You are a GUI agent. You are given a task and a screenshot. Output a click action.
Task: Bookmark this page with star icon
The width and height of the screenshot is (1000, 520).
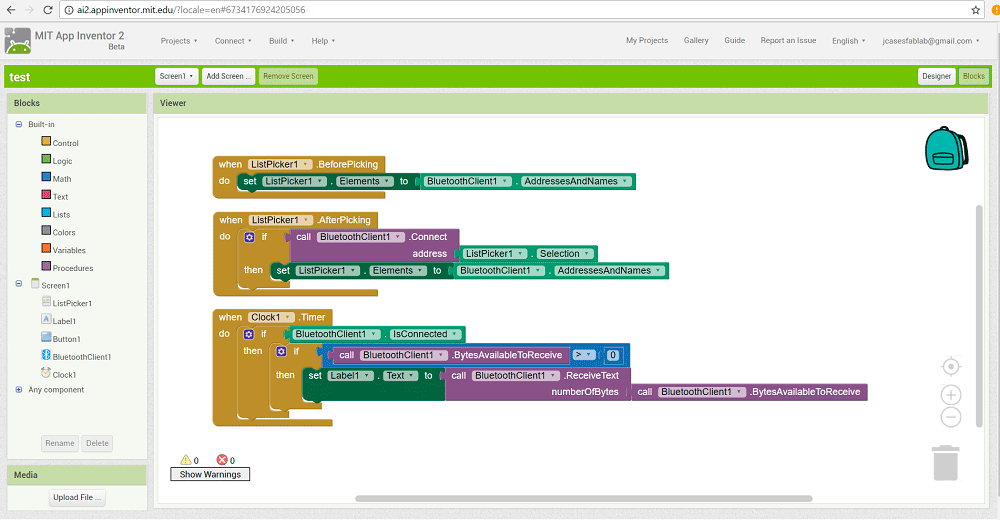[976, 10]
